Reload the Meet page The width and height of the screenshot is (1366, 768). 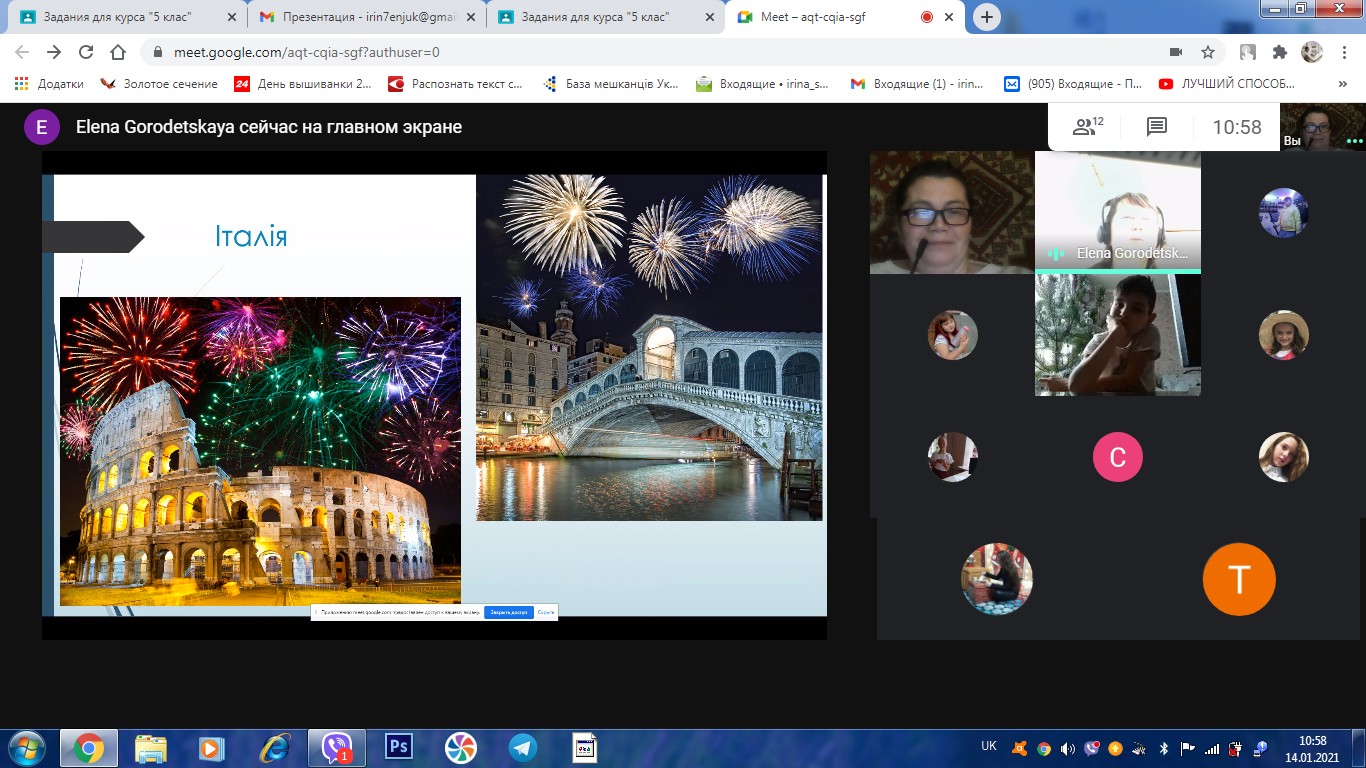click(86, 52)
